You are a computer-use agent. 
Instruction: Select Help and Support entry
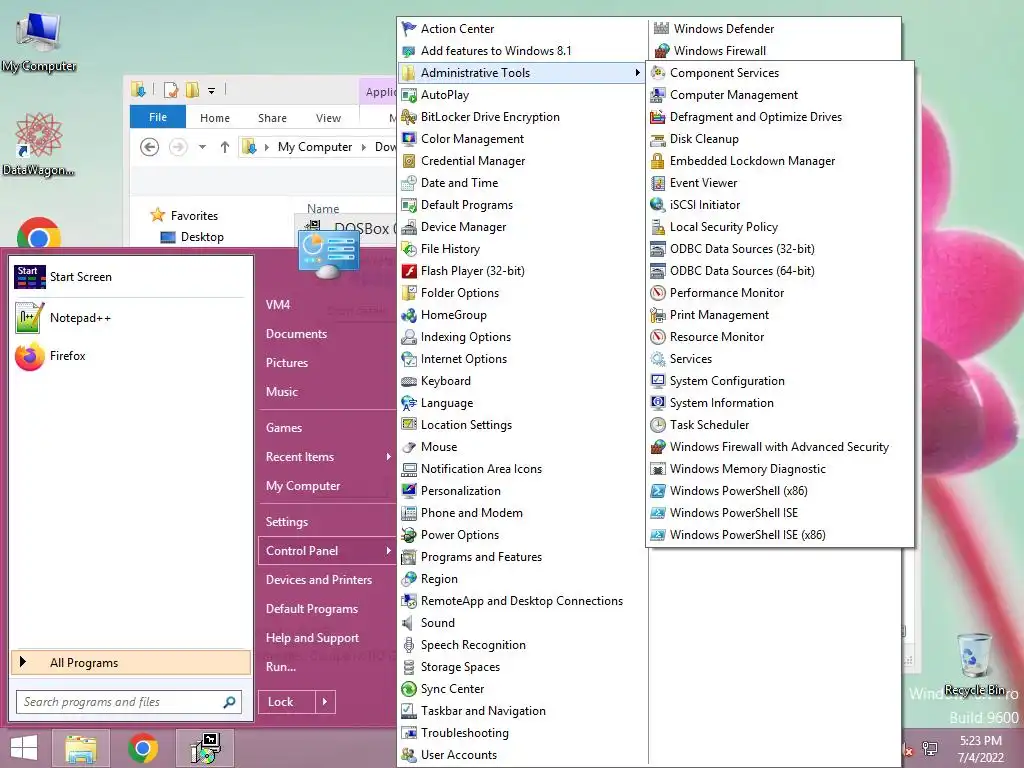[312, 638]
